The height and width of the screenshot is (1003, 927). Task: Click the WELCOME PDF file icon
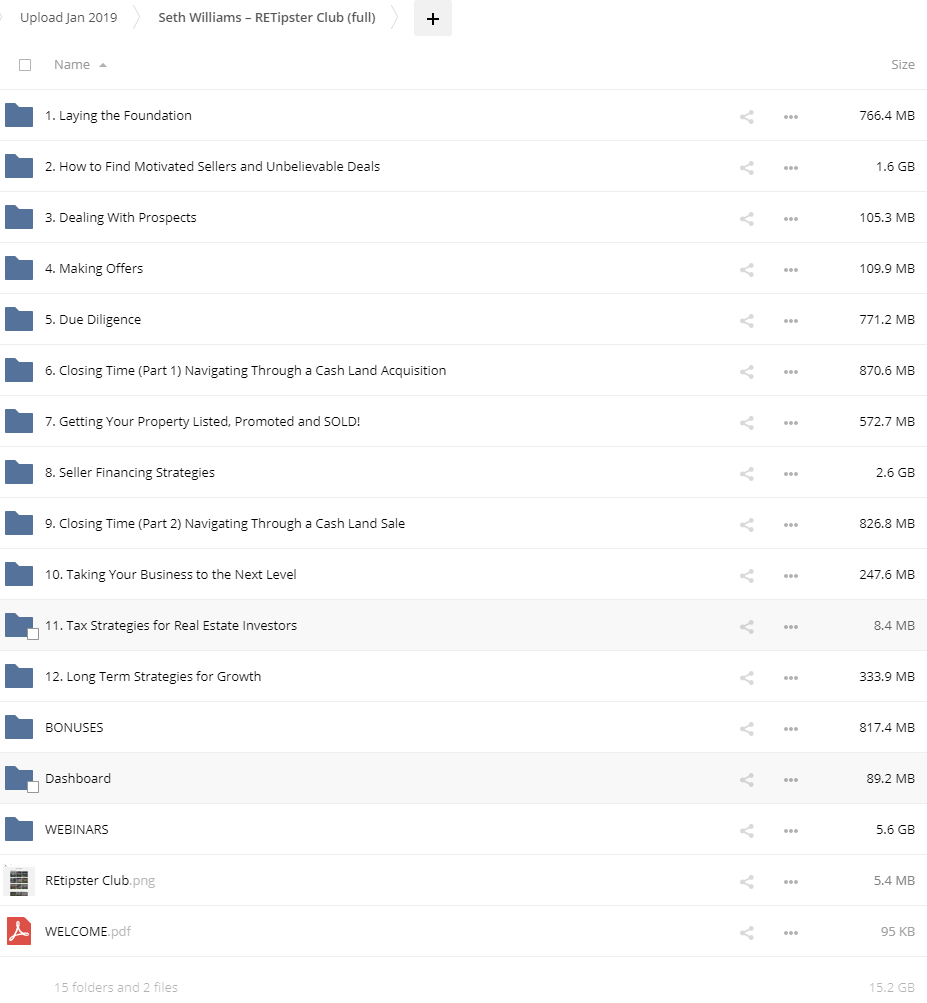(19, 931)
